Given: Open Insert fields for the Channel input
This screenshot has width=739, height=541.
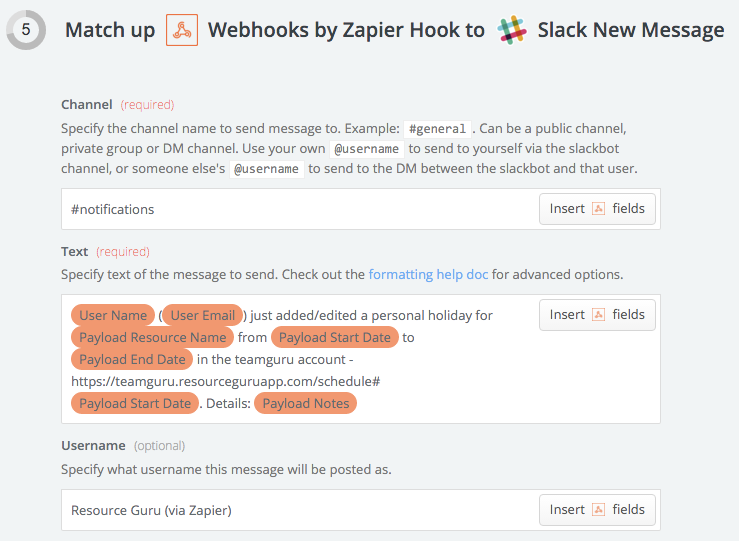Looking at the screenshot, I should coord(597,209).
